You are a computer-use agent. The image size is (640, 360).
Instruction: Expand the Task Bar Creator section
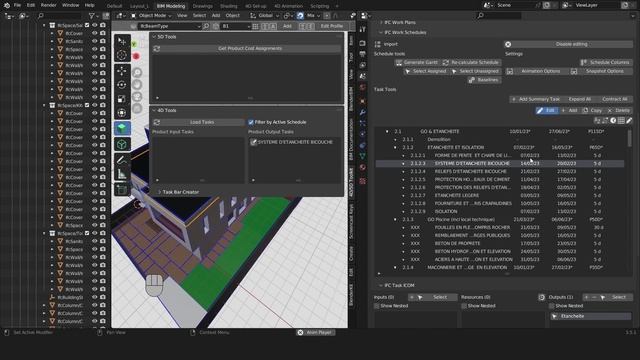160,192
